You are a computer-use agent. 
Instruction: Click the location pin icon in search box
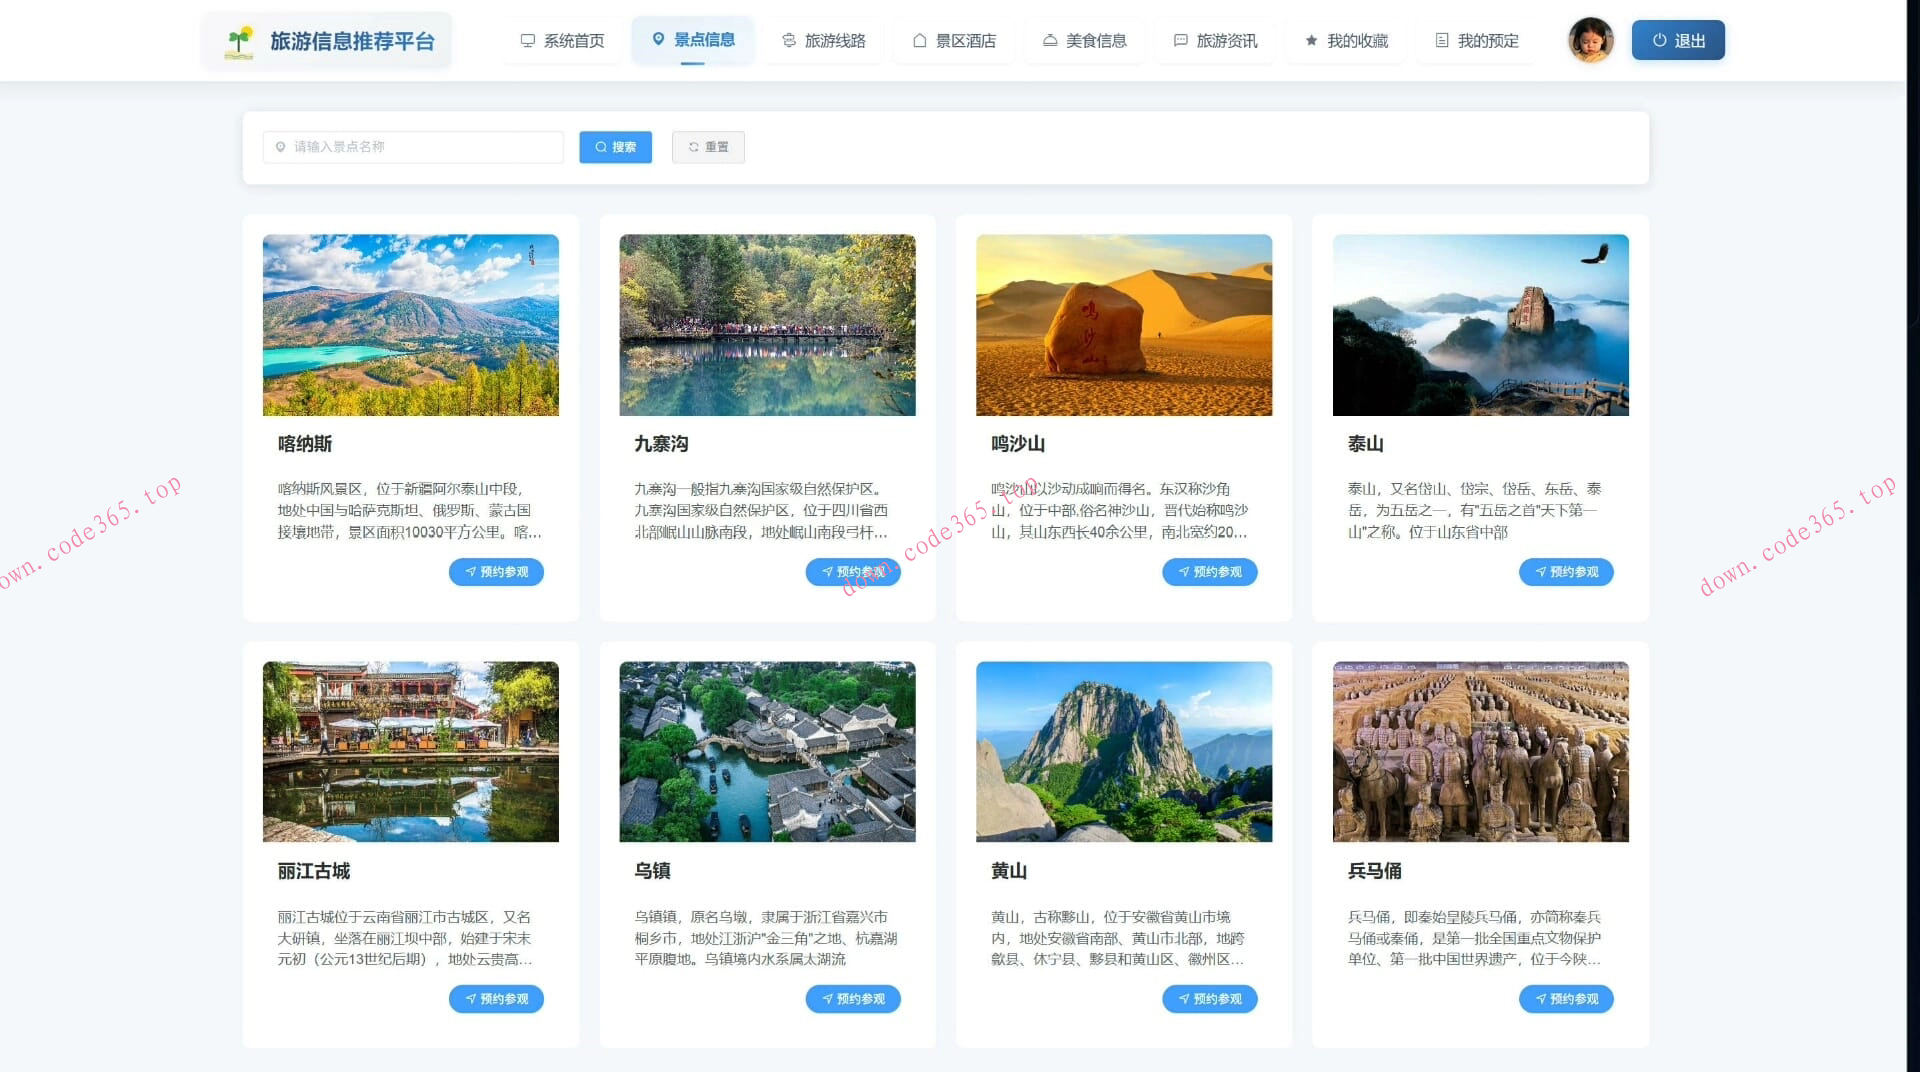tap(280, 147)
